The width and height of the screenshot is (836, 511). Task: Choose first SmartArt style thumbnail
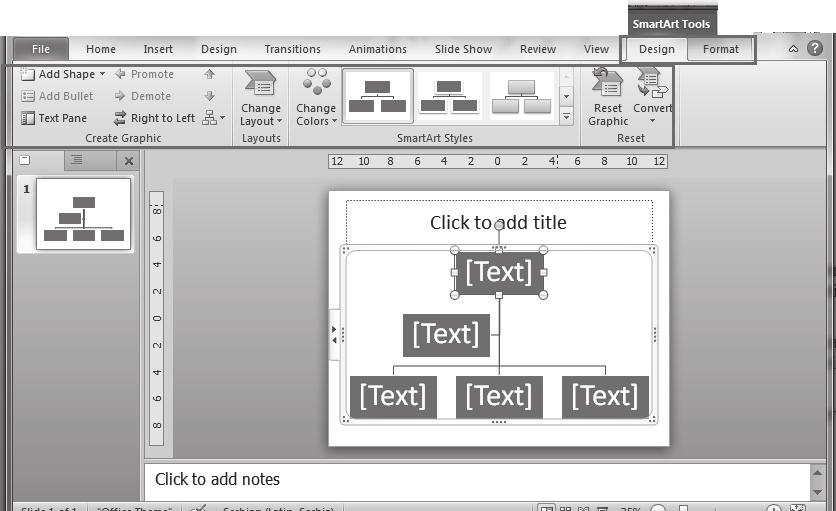tap(377, 96)
